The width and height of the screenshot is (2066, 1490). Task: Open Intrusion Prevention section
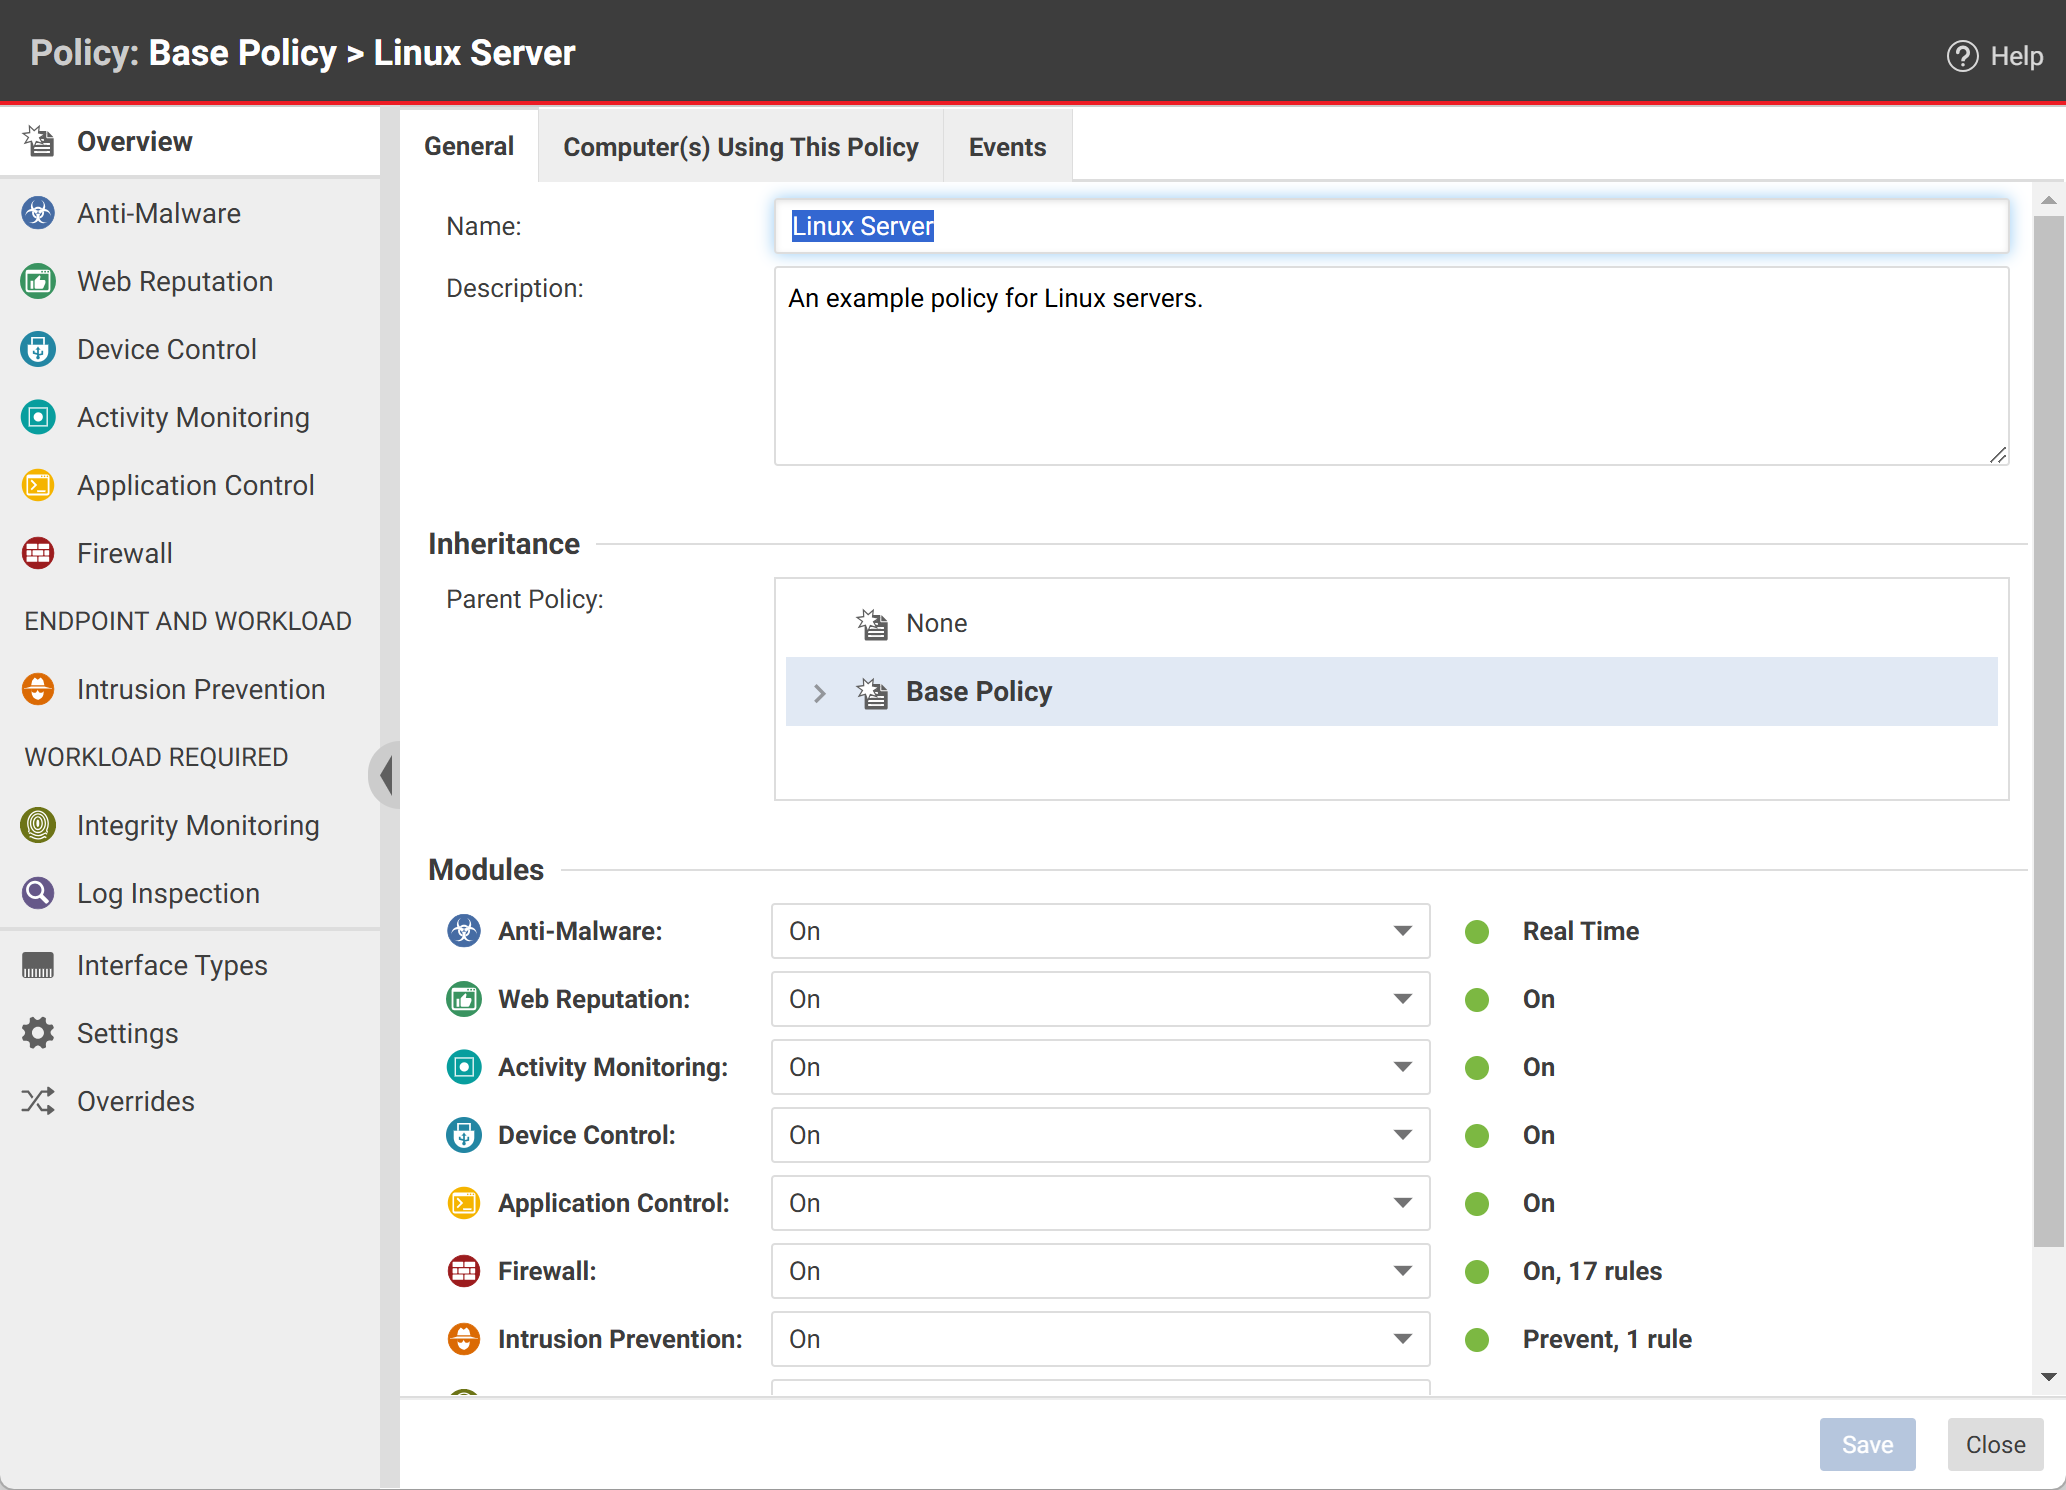tap(190, 689)
